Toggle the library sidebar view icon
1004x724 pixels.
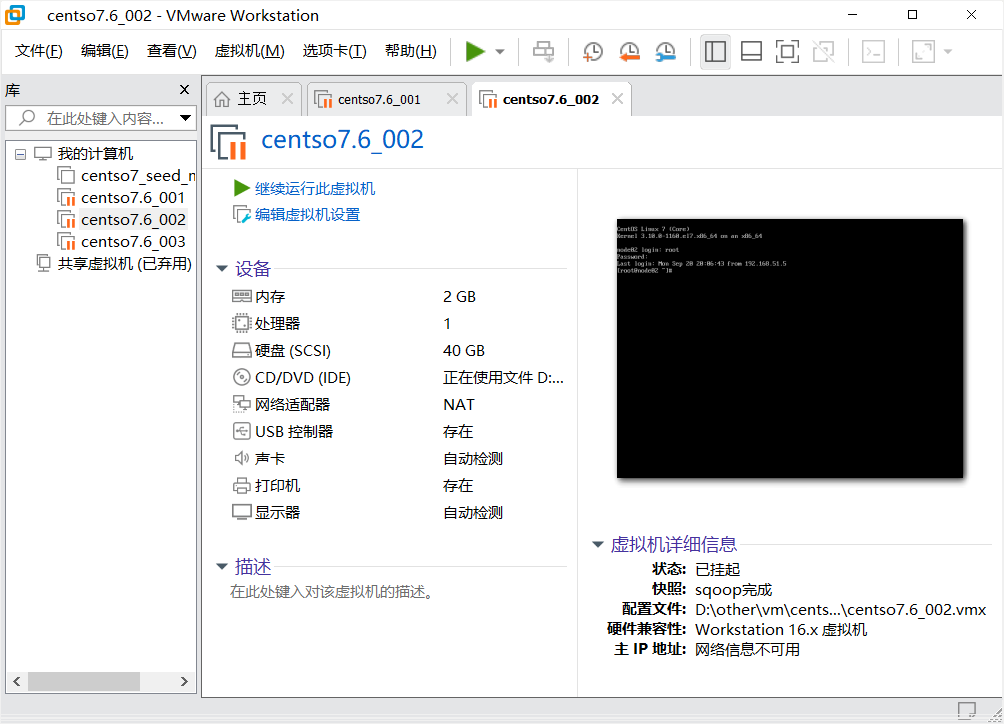pyautogui.click(x=715, y=51)
